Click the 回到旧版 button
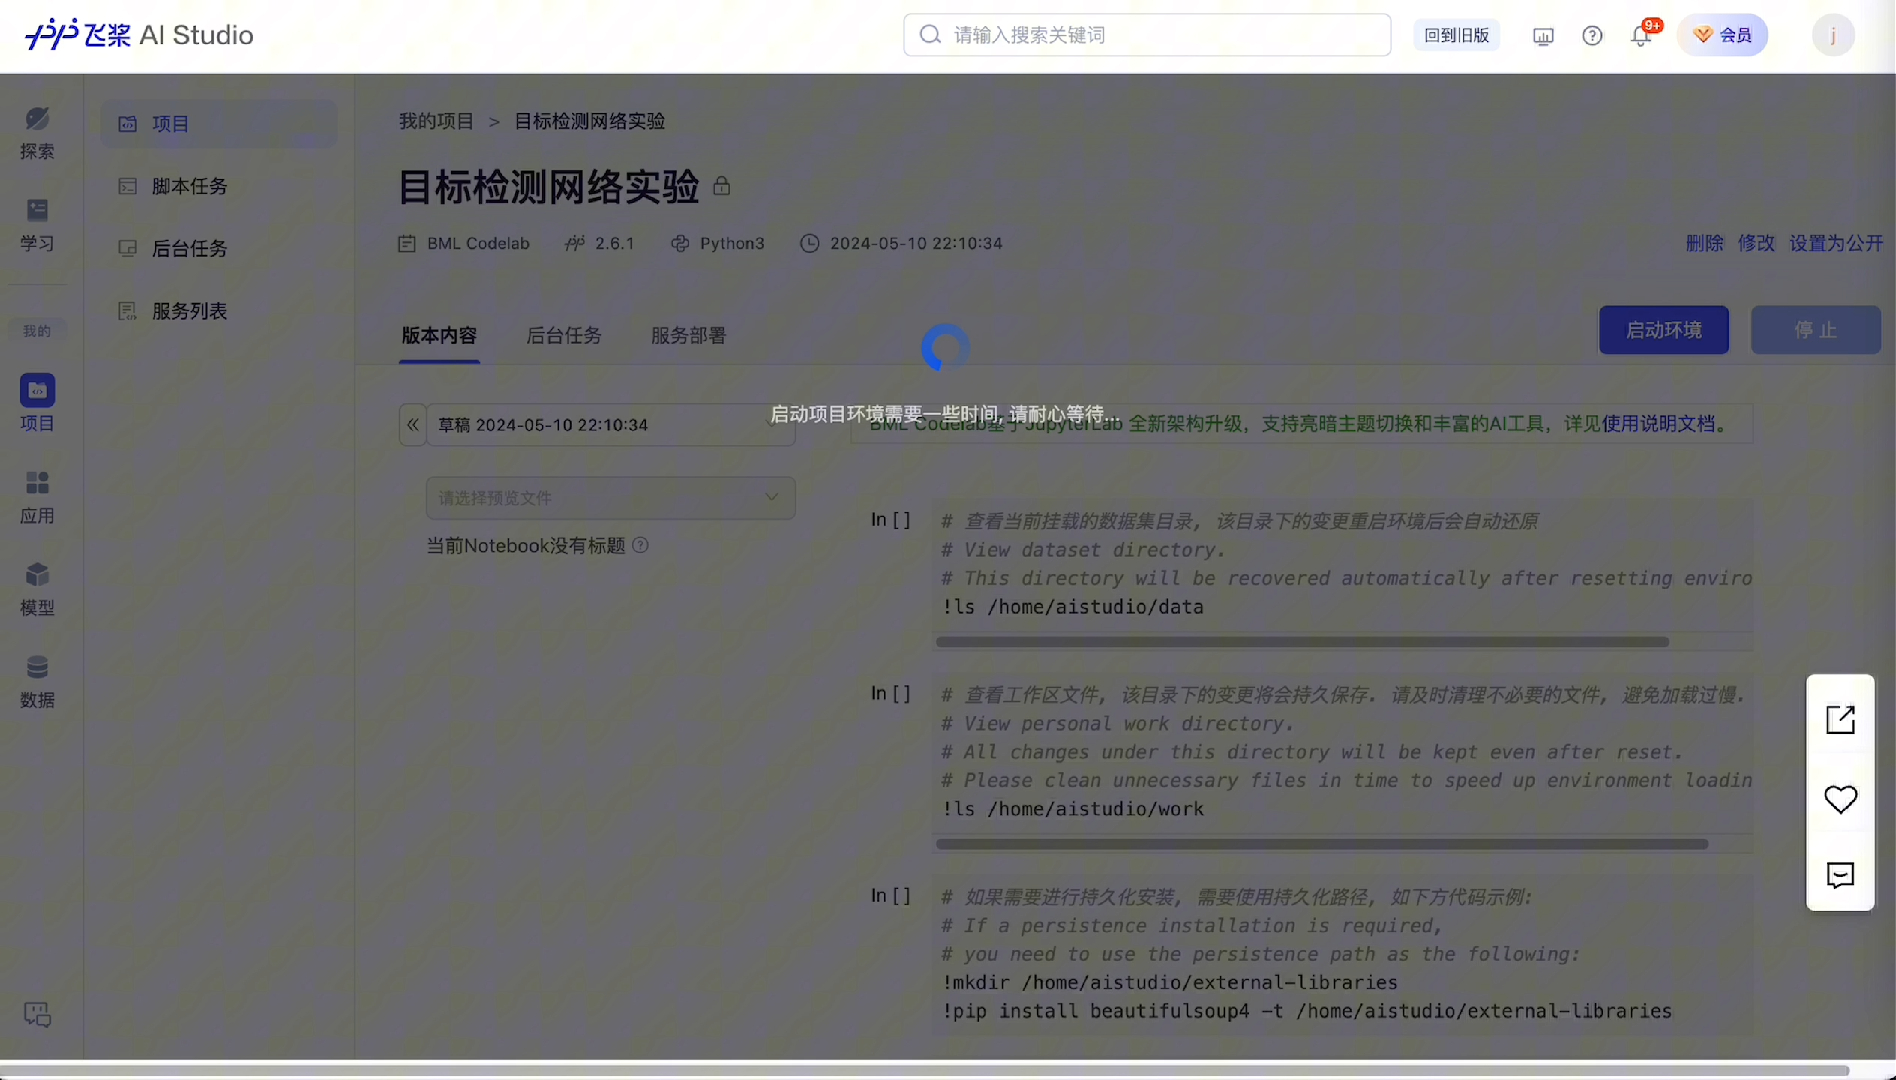Viewport: 1896px width, 1080px height. point(1456,35)
